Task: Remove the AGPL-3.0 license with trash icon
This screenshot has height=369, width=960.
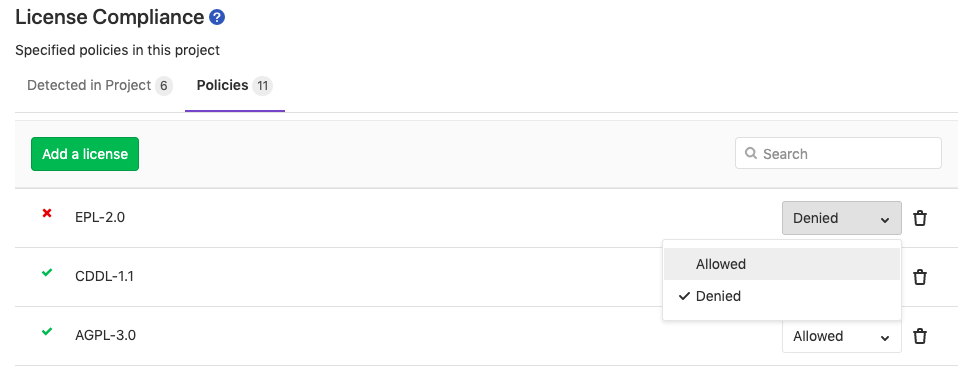Action: [920, 336]
